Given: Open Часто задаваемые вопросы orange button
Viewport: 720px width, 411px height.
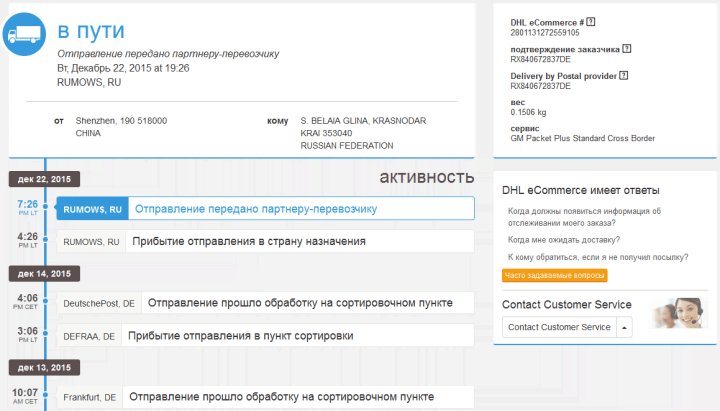Looking at the screenshot, I should point(555,275).
